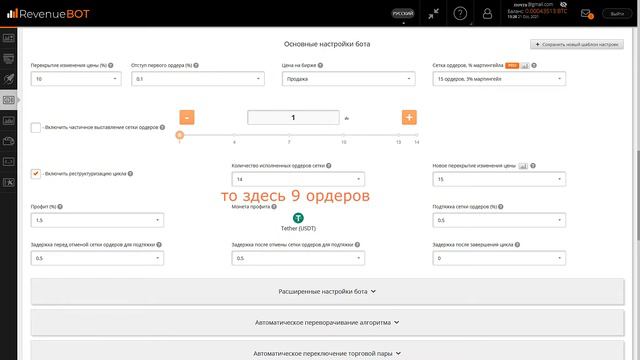Show help for Профит (%)
Screen dimensions: 640x360
[60, 207]
